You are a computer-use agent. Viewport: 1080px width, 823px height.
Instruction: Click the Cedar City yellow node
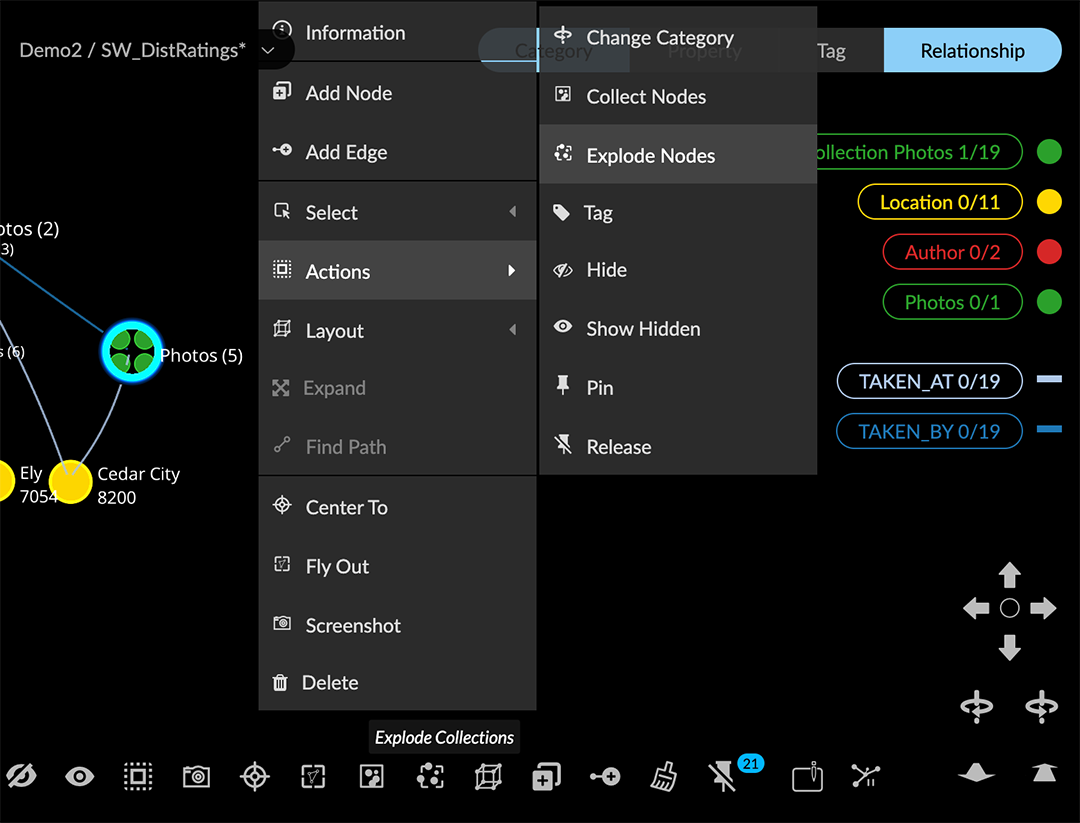(x=71, y=482)
